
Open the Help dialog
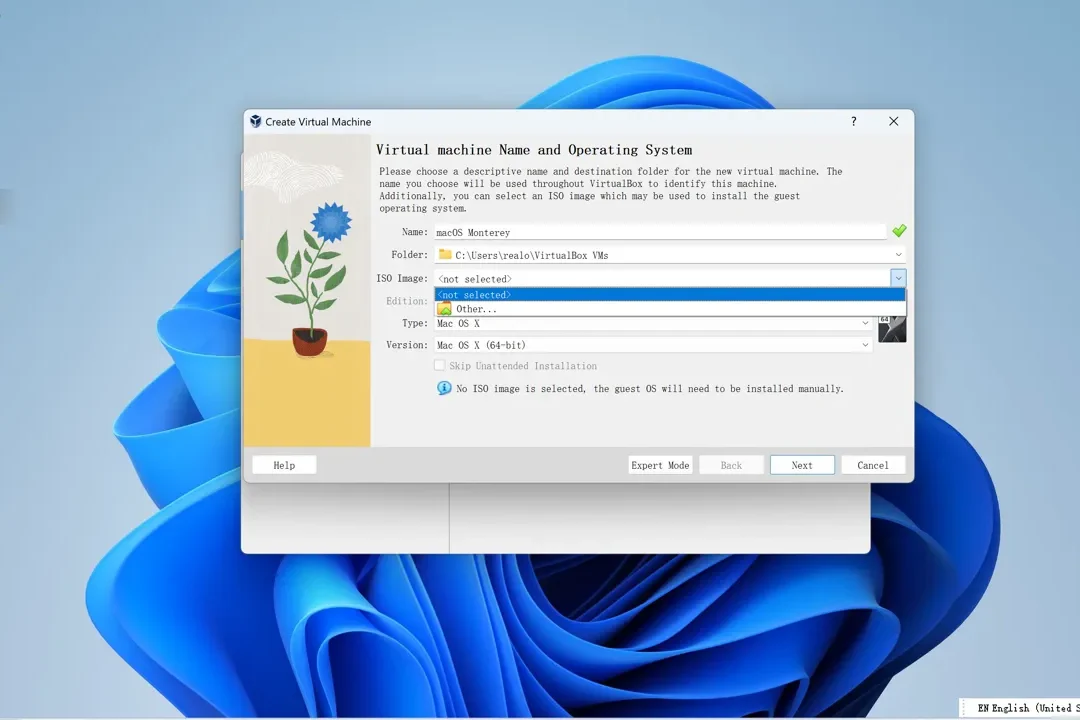[283, 464]
